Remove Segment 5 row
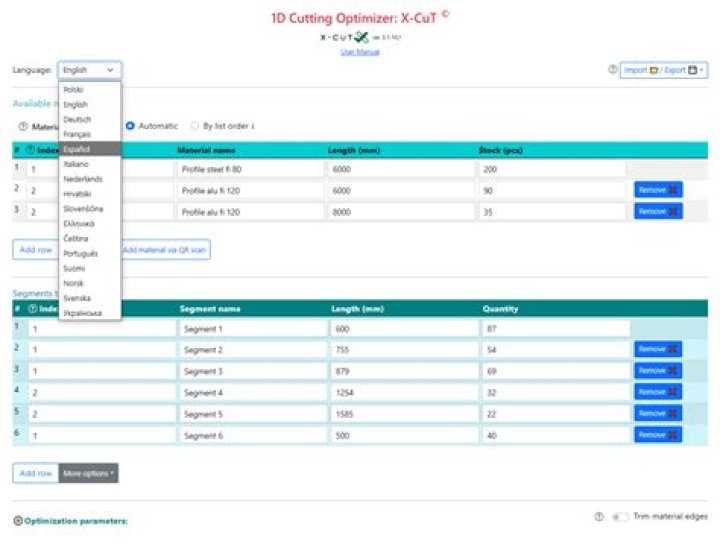The image size is (720, 547). (x=658, y=413)
